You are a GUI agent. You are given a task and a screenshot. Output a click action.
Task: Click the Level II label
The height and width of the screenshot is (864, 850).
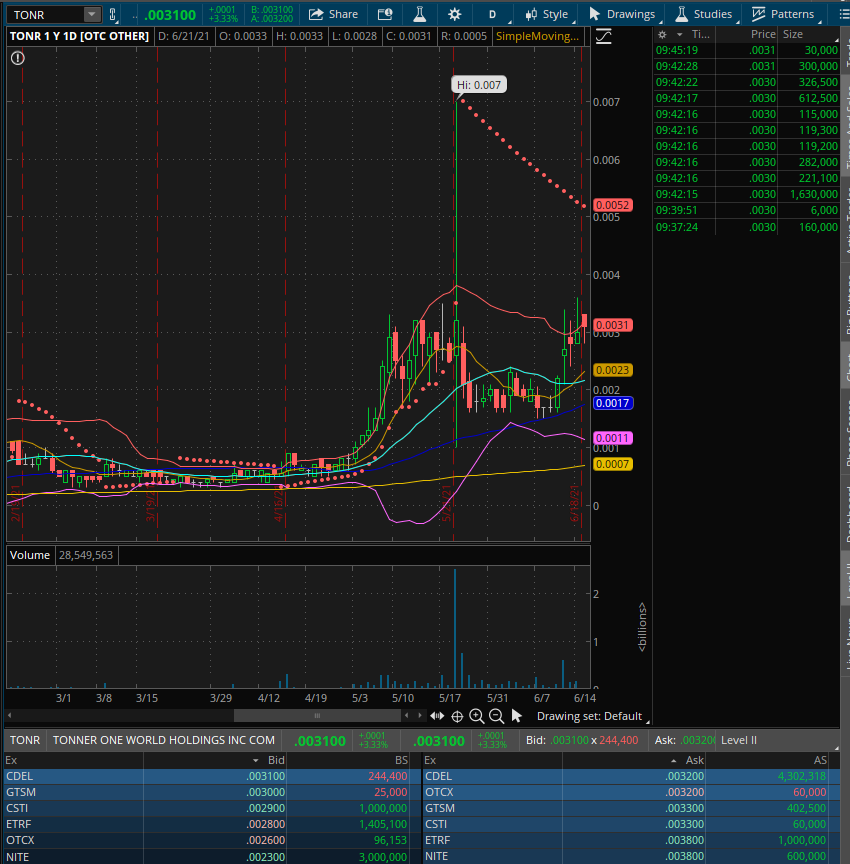[x=739, y=740]
